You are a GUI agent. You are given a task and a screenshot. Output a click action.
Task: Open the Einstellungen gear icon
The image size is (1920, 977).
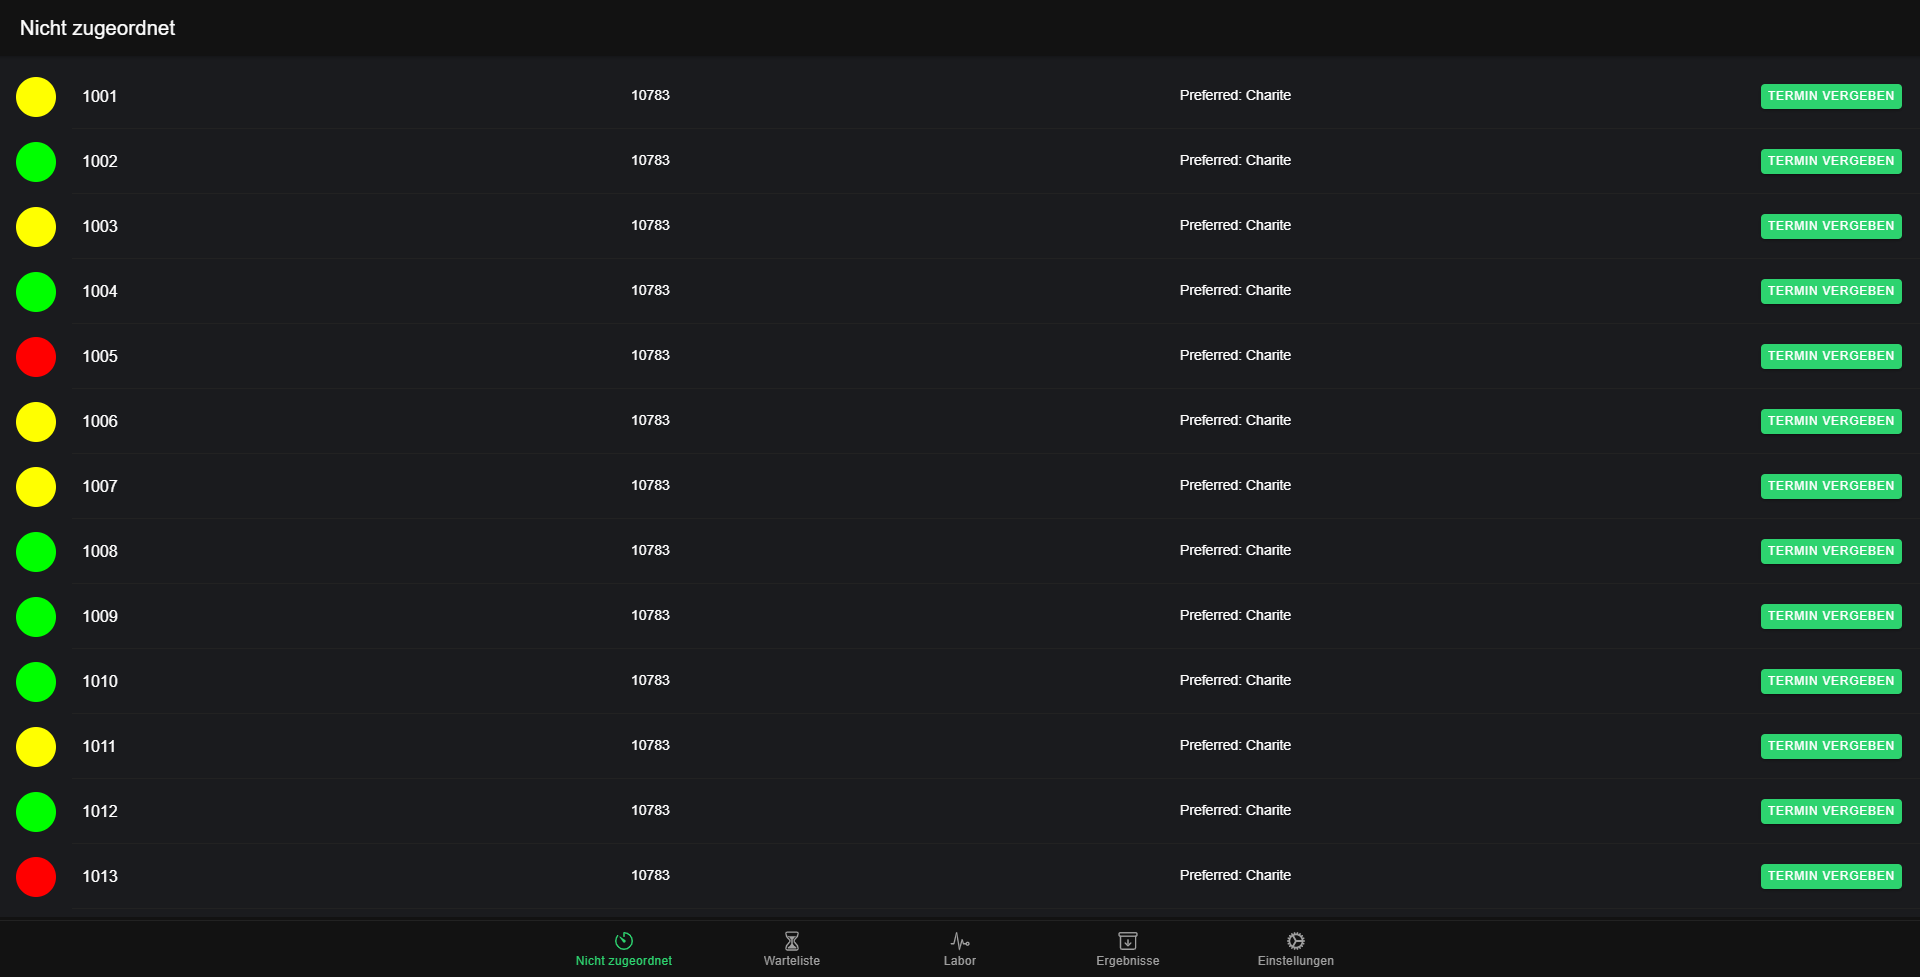tap(1296, 941)
